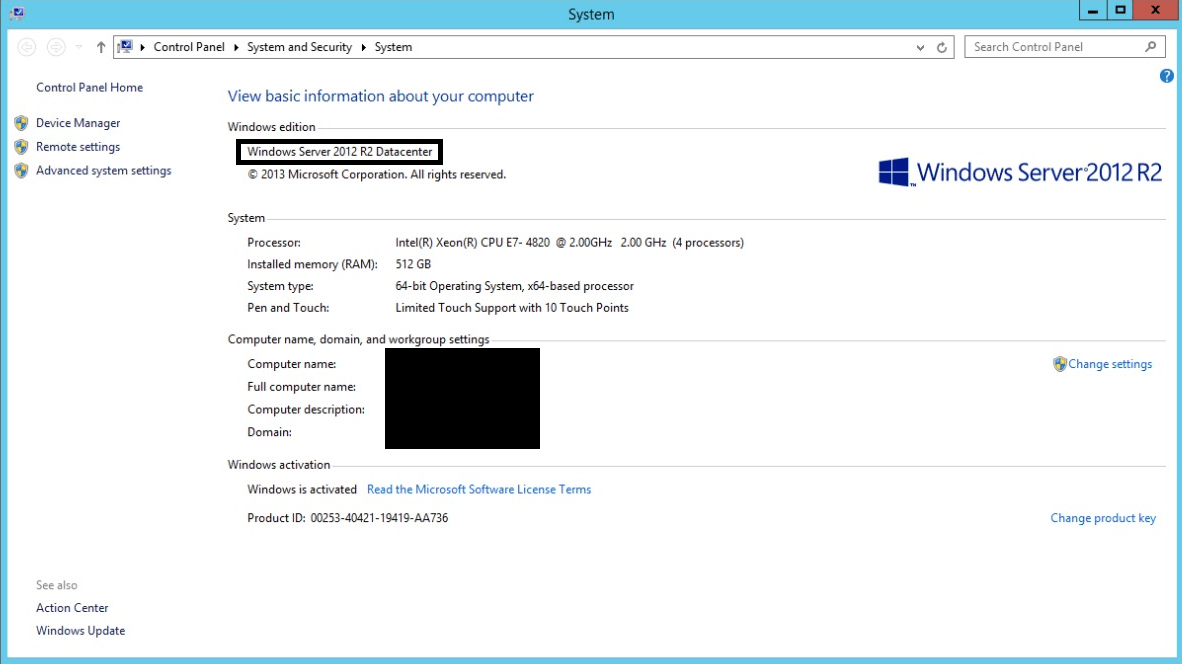Open Advanced system settings
Viewport: 1182px width, 664px height.
click(x=104, y=170)
